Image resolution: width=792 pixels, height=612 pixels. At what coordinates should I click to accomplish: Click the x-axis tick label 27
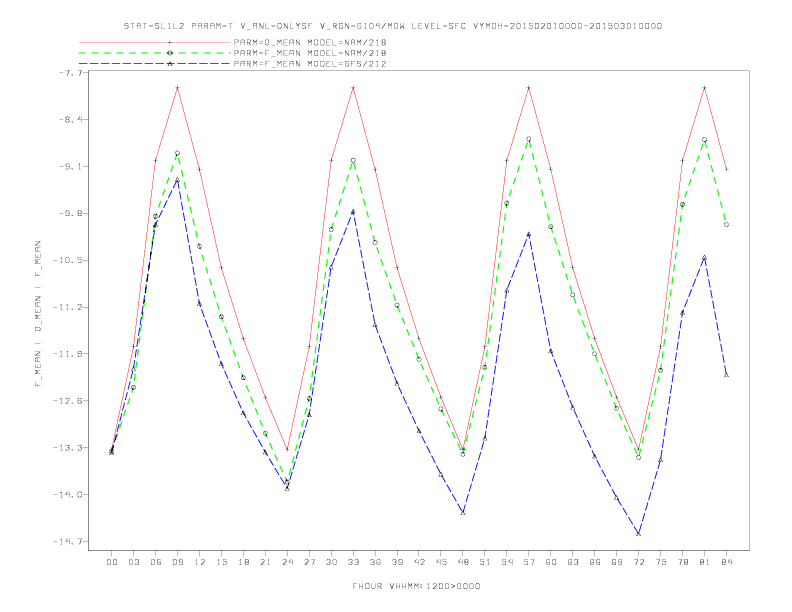(310, 562)
